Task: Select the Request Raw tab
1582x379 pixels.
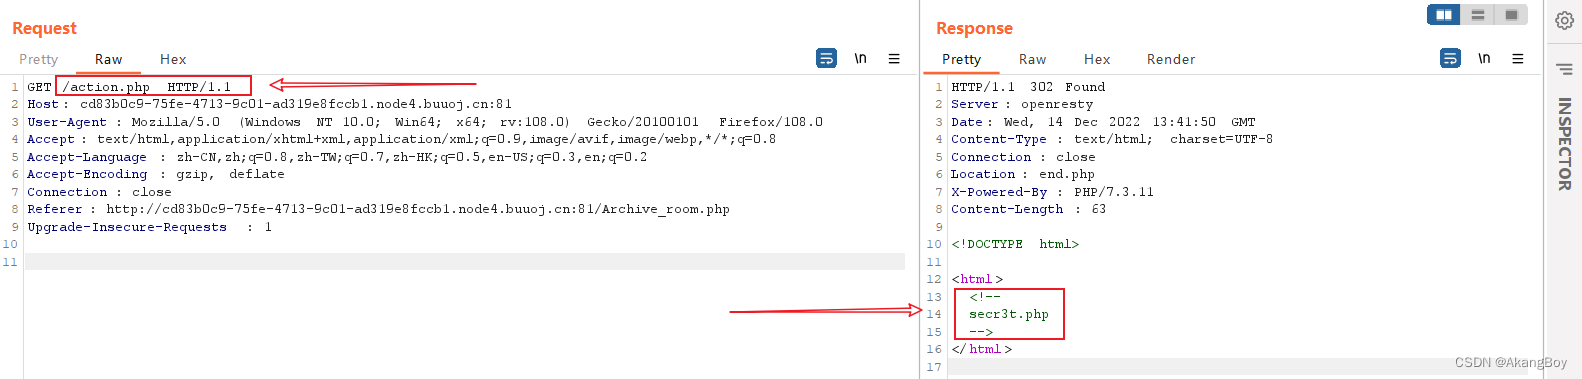Action: pyautogui.click(x=108, y=59)
